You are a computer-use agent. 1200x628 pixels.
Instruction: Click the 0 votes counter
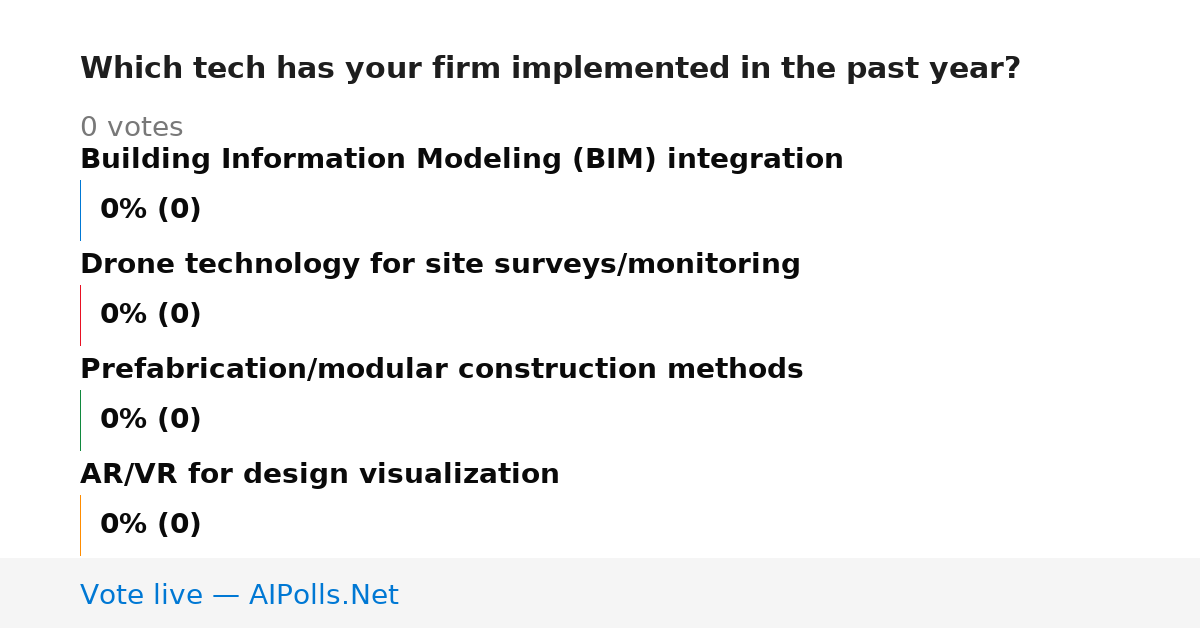[x=132, y=128]
